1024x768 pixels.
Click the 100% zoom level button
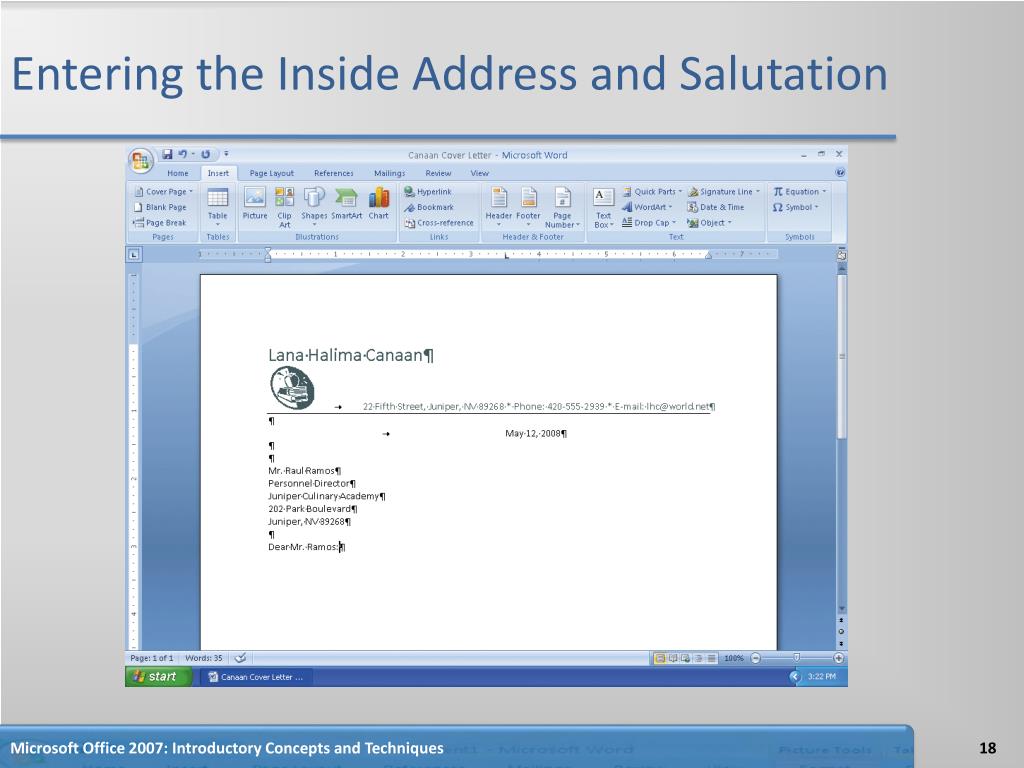coord(733,658)
